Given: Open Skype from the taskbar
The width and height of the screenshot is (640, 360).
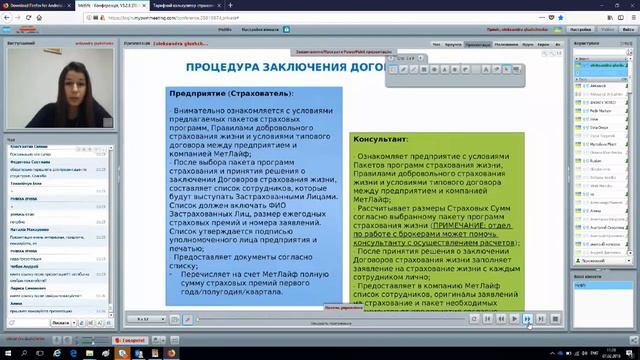Looking at the screenshot, I should point(122,353).
